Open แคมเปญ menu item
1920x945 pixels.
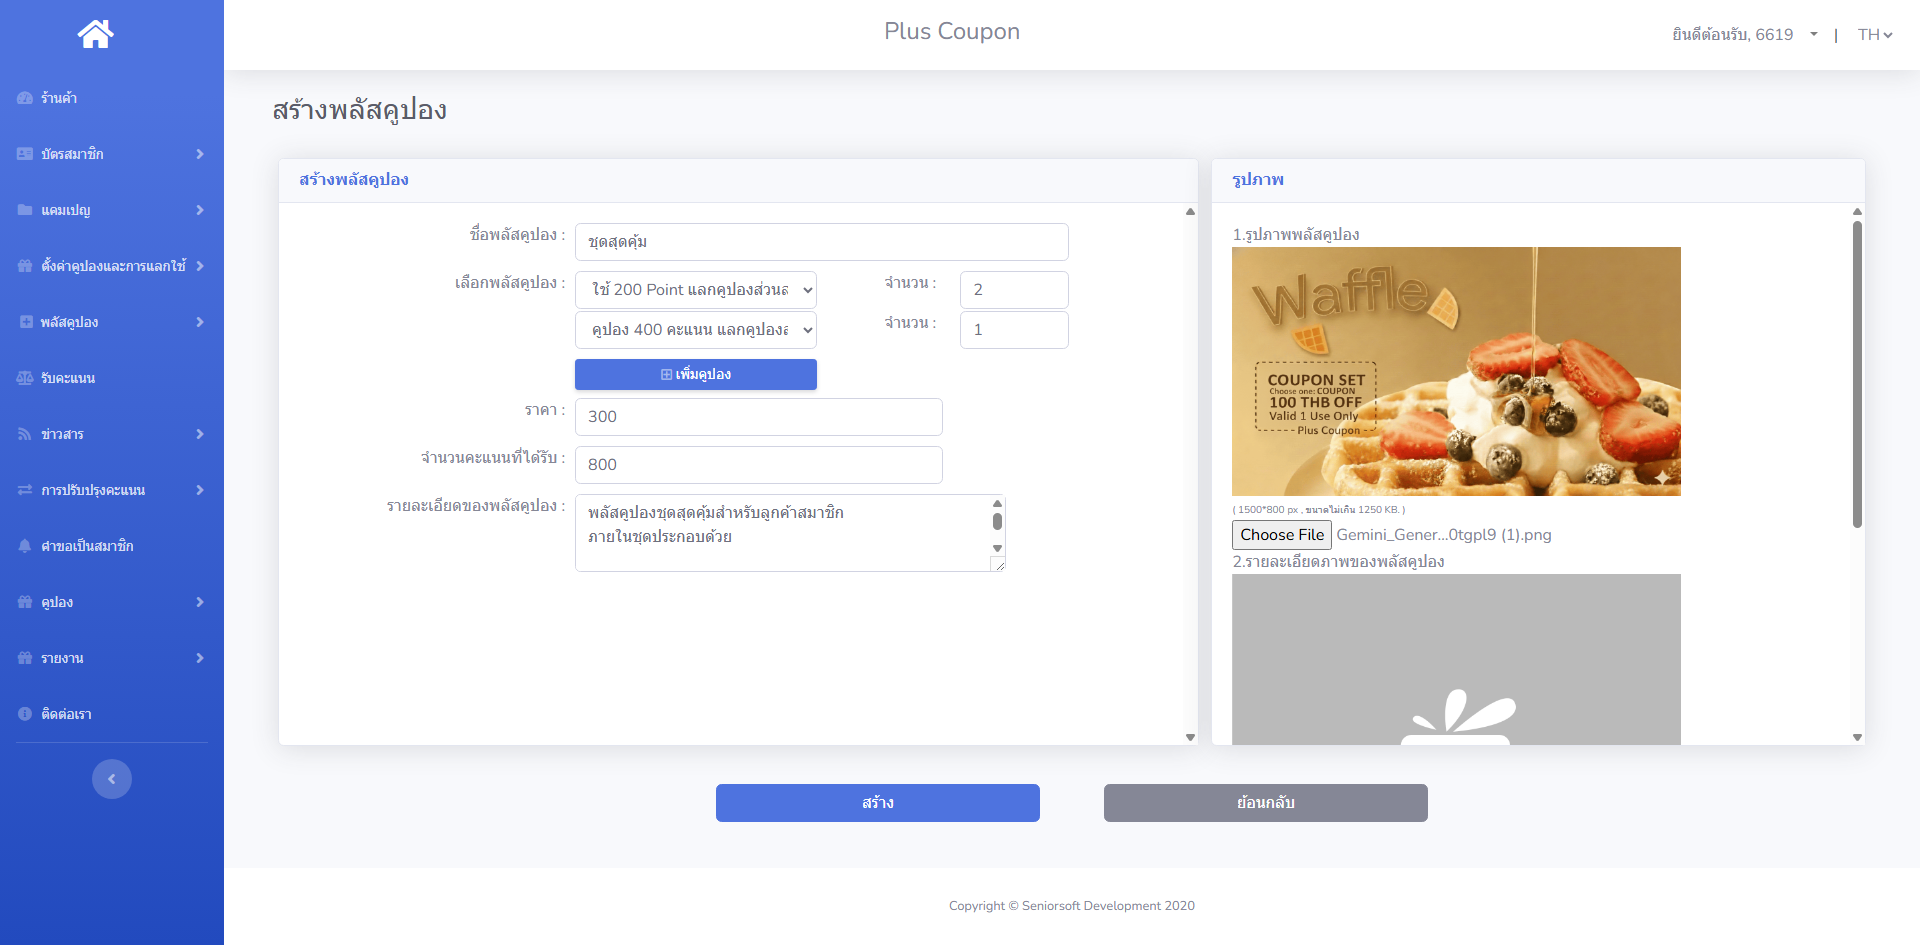click(x=112, y=210)
